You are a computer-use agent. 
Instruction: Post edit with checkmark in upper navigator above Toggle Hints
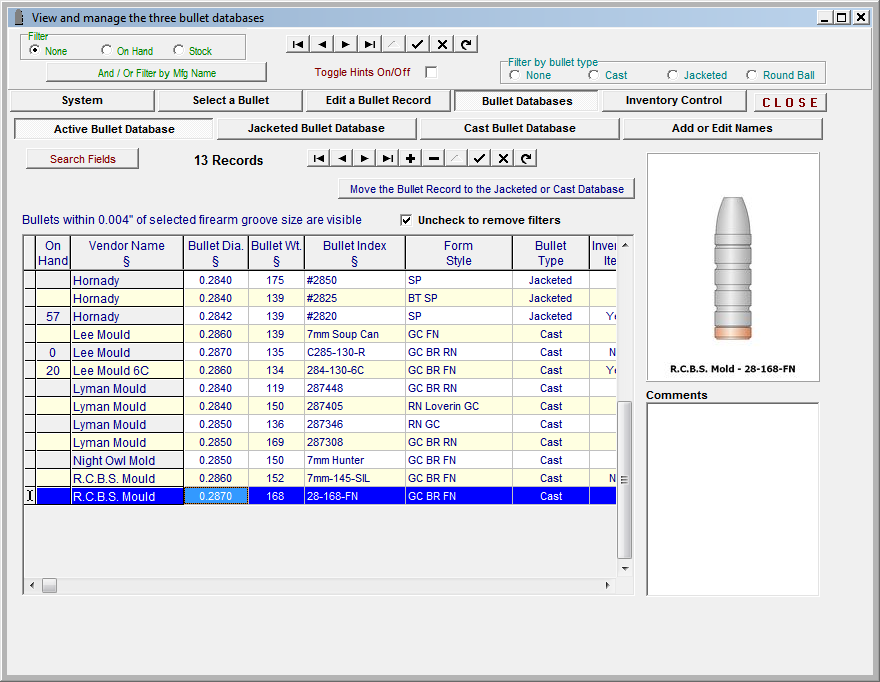(418, 44)
